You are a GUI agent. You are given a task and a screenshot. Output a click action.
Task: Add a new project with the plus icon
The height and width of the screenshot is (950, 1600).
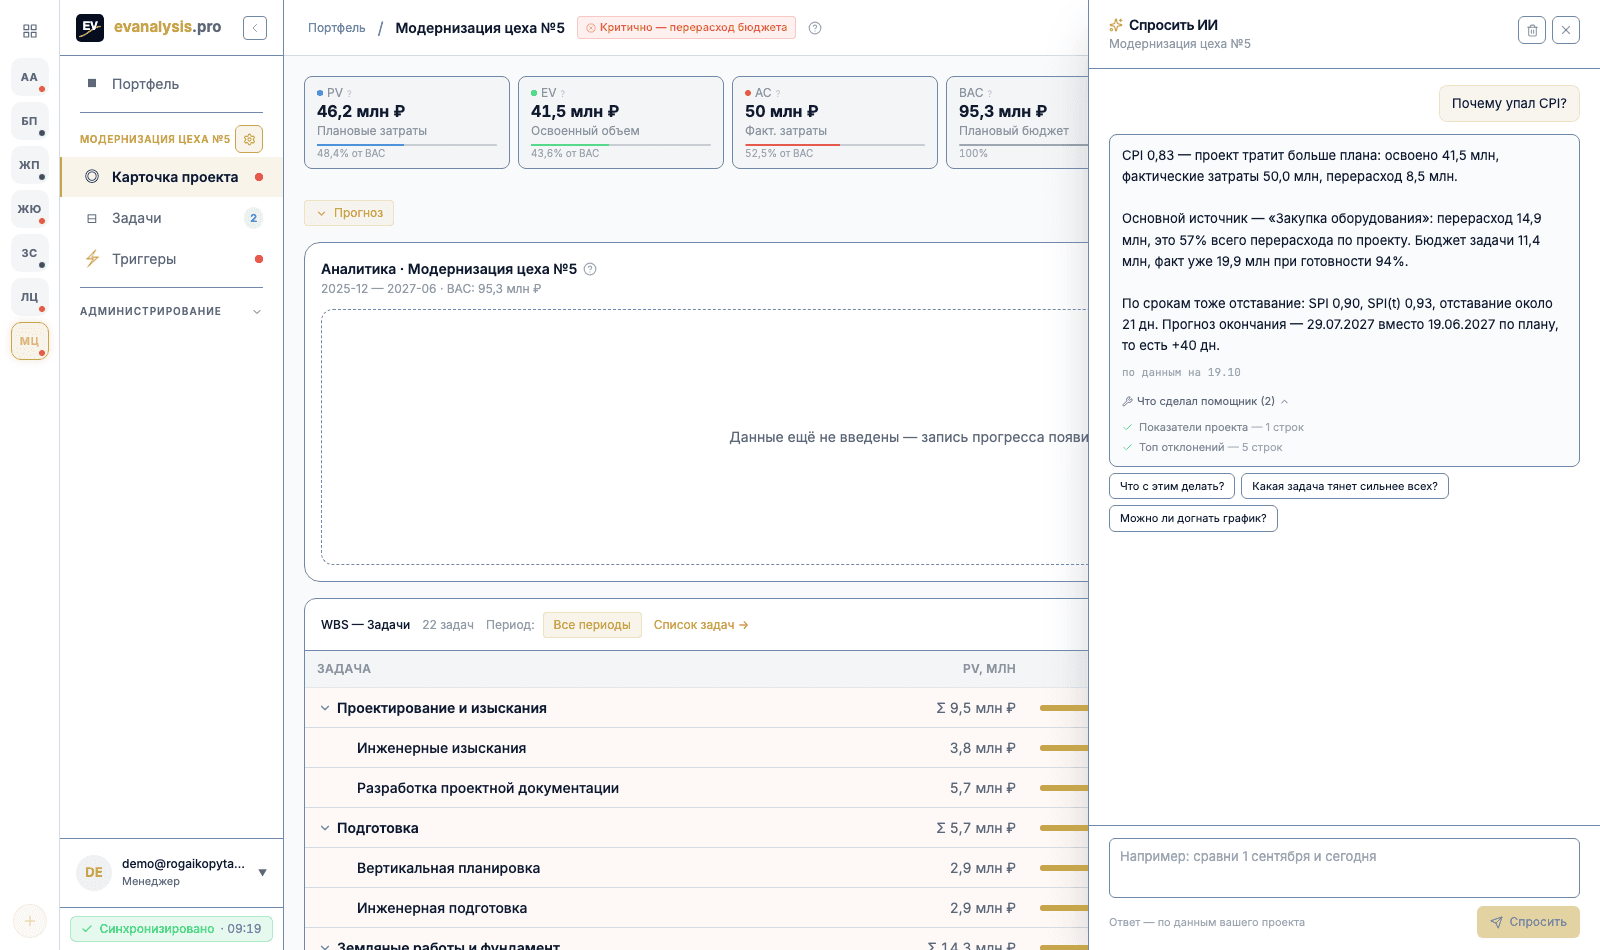coord(30,921)
